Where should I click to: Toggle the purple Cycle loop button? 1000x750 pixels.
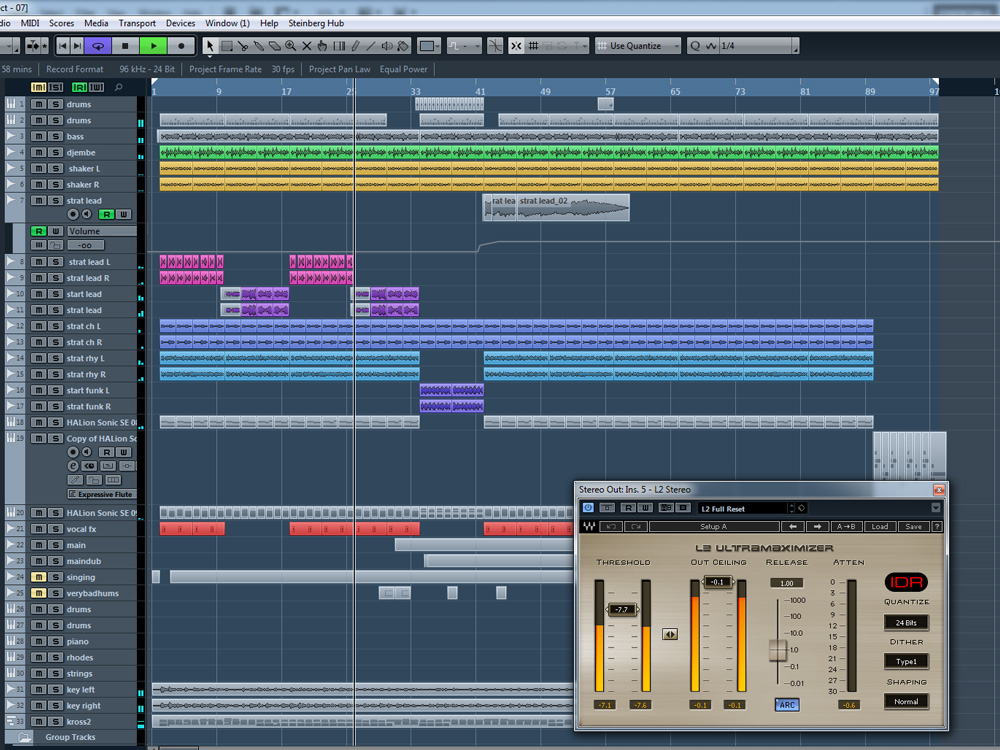pos(97,46)
